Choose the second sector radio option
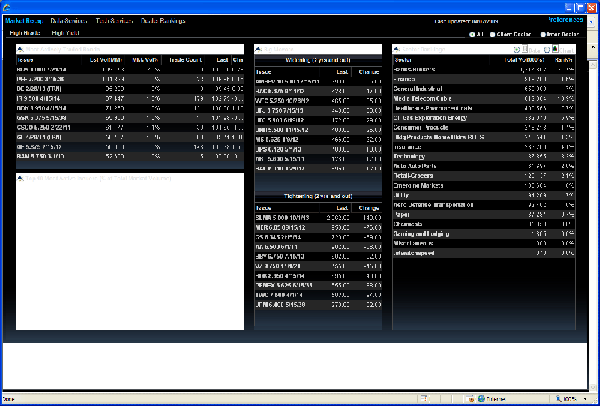This screenshot has width=600, height=406. coord(493,34)
